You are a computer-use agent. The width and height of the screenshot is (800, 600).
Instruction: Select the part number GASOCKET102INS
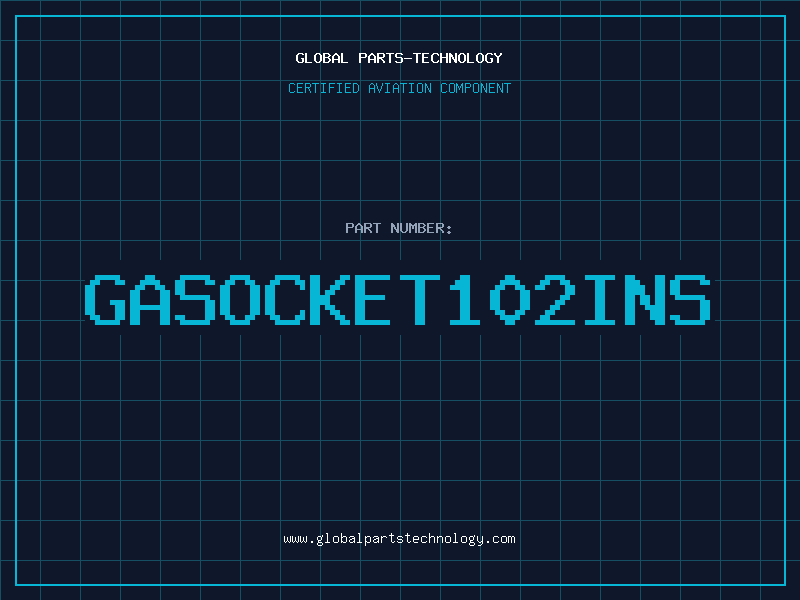click(x=398, y=299)
